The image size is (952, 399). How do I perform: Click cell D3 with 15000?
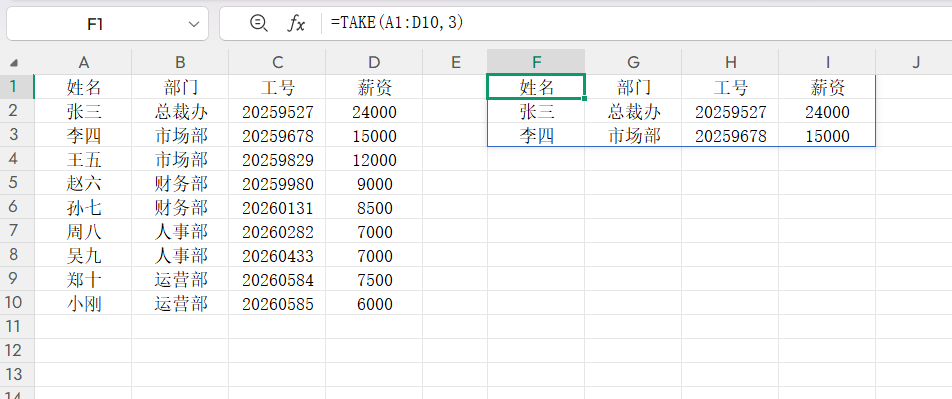click(374, 135)
